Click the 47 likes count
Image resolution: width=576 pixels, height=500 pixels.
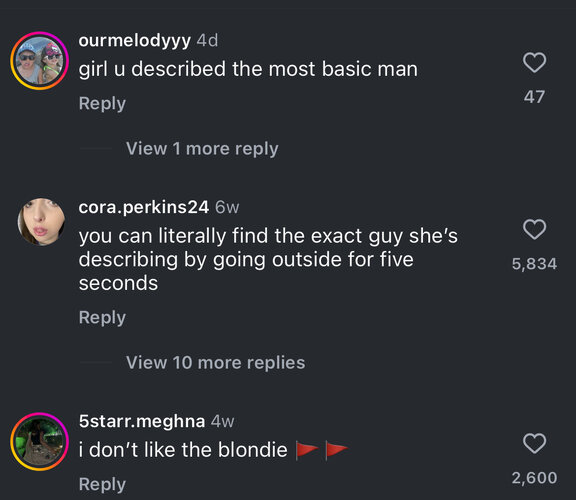tap(534, 97)
